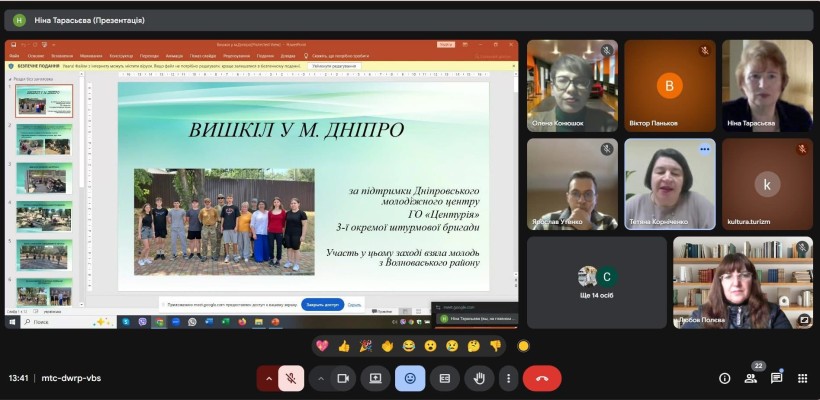820x400 pixels.
Task: Open PowerPoint icon in shared taskbar
Action: (x=275, y=322)
